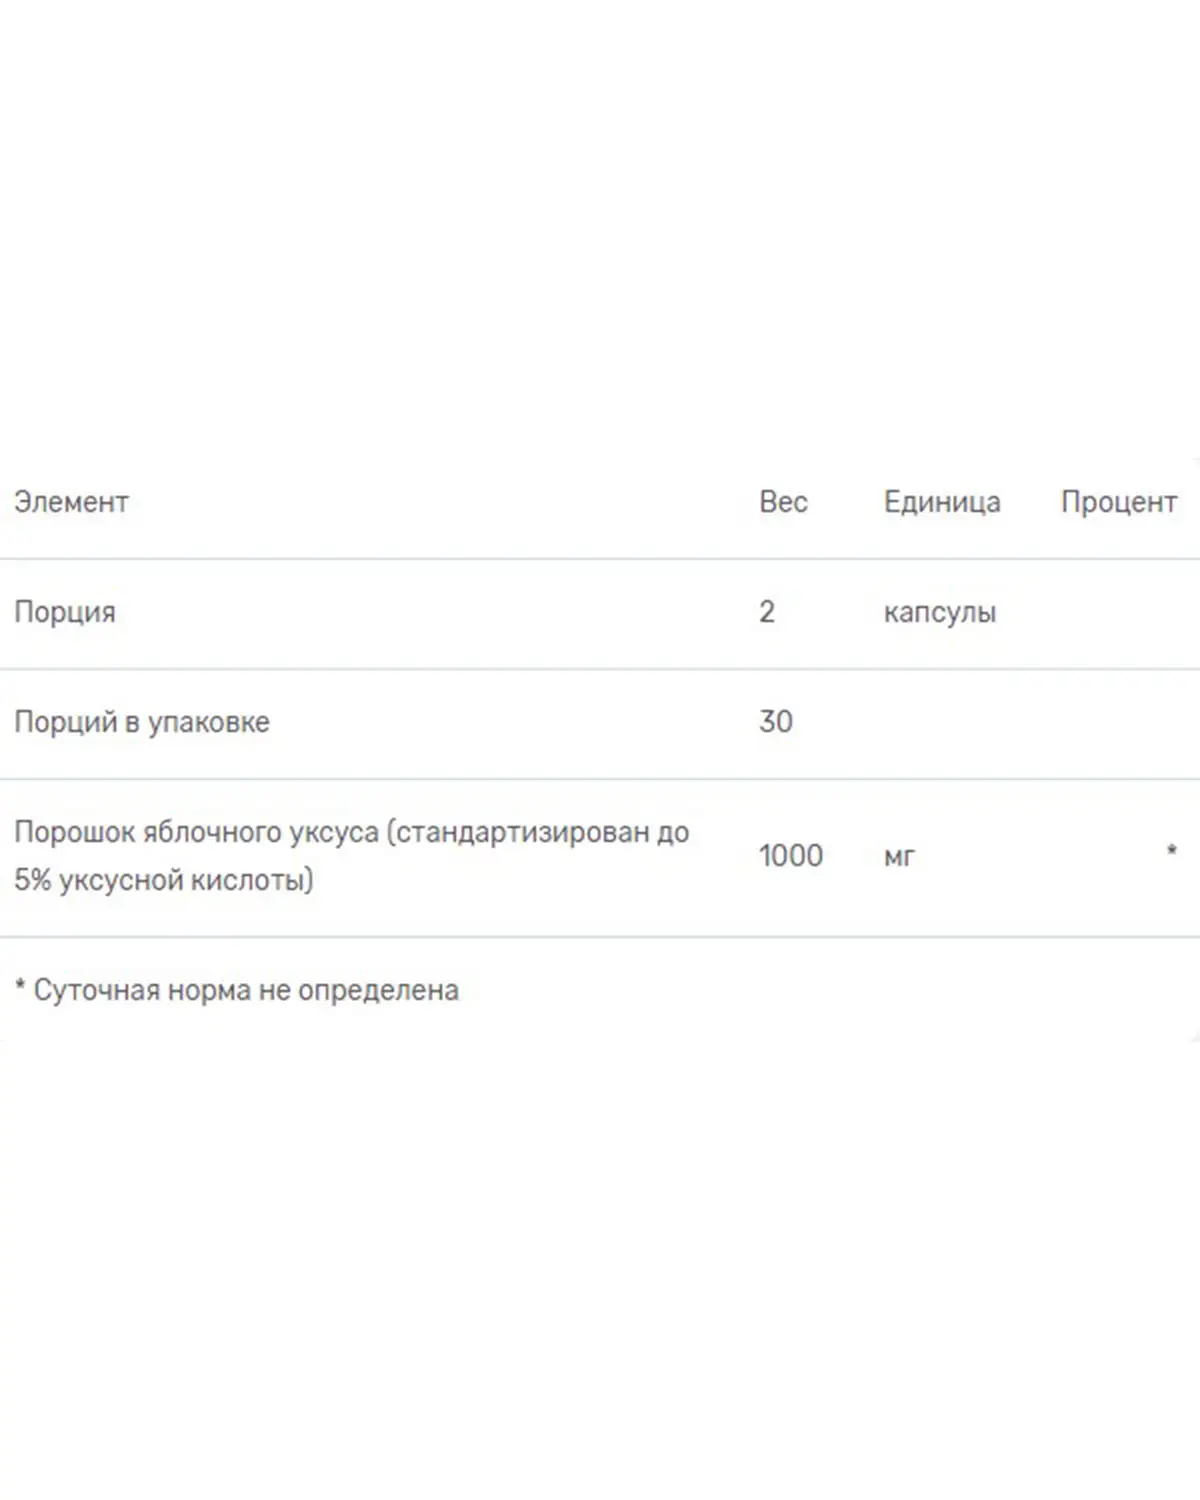Click the asterisk in the Процент column
Image resolution: width=1200 pixels, height=1500 pixels.
coord(1171,851)
